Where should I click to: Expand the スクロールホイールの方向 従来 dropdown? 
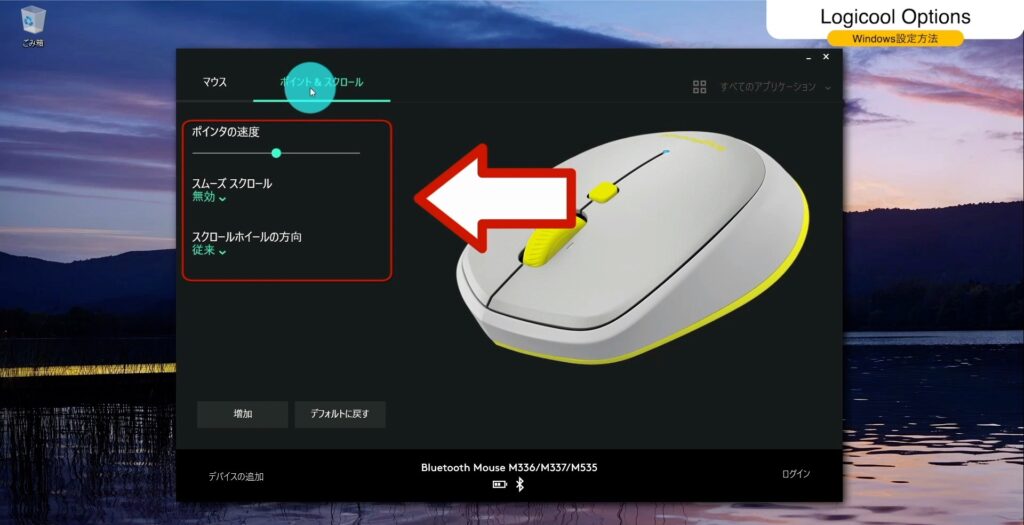209,250
